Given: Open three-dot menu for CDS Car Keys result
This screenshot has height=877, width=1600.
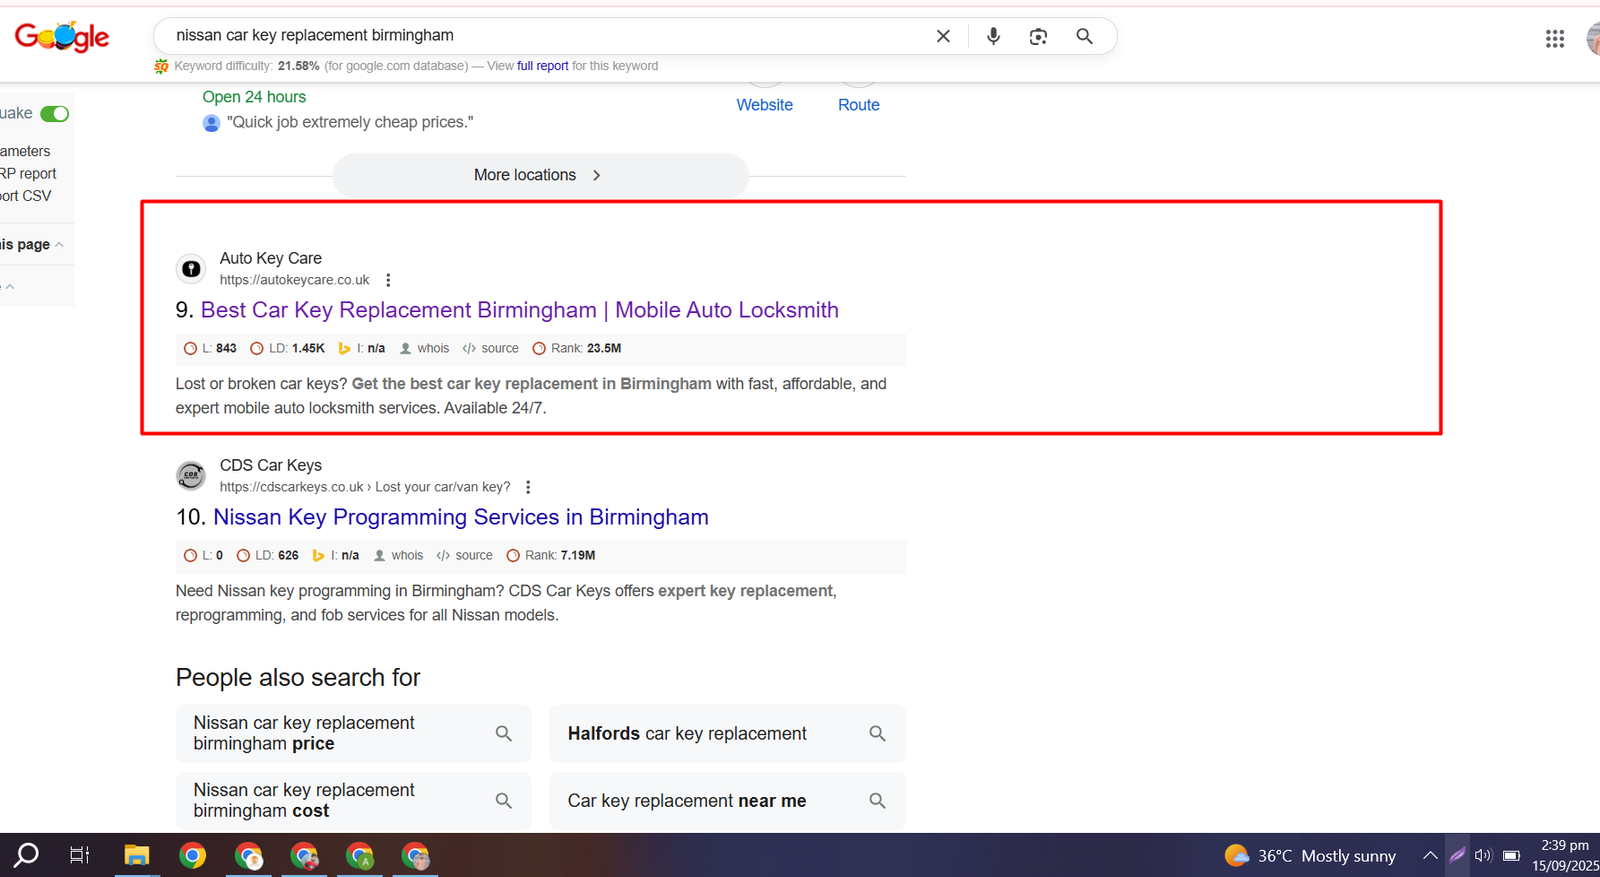Looking at the screenshot, I should tap(528, 487).
